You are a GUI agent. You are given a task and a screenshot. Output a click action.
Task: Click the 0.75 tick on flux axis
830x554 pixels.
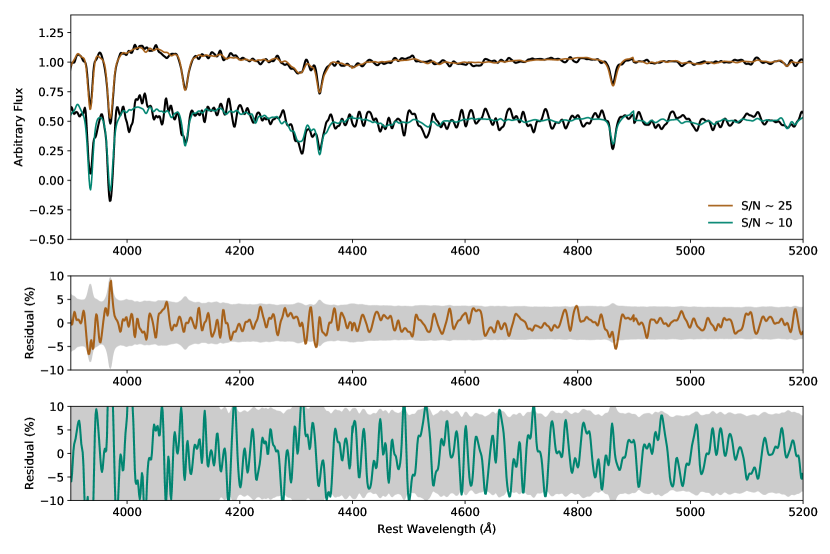pos(51,92)
